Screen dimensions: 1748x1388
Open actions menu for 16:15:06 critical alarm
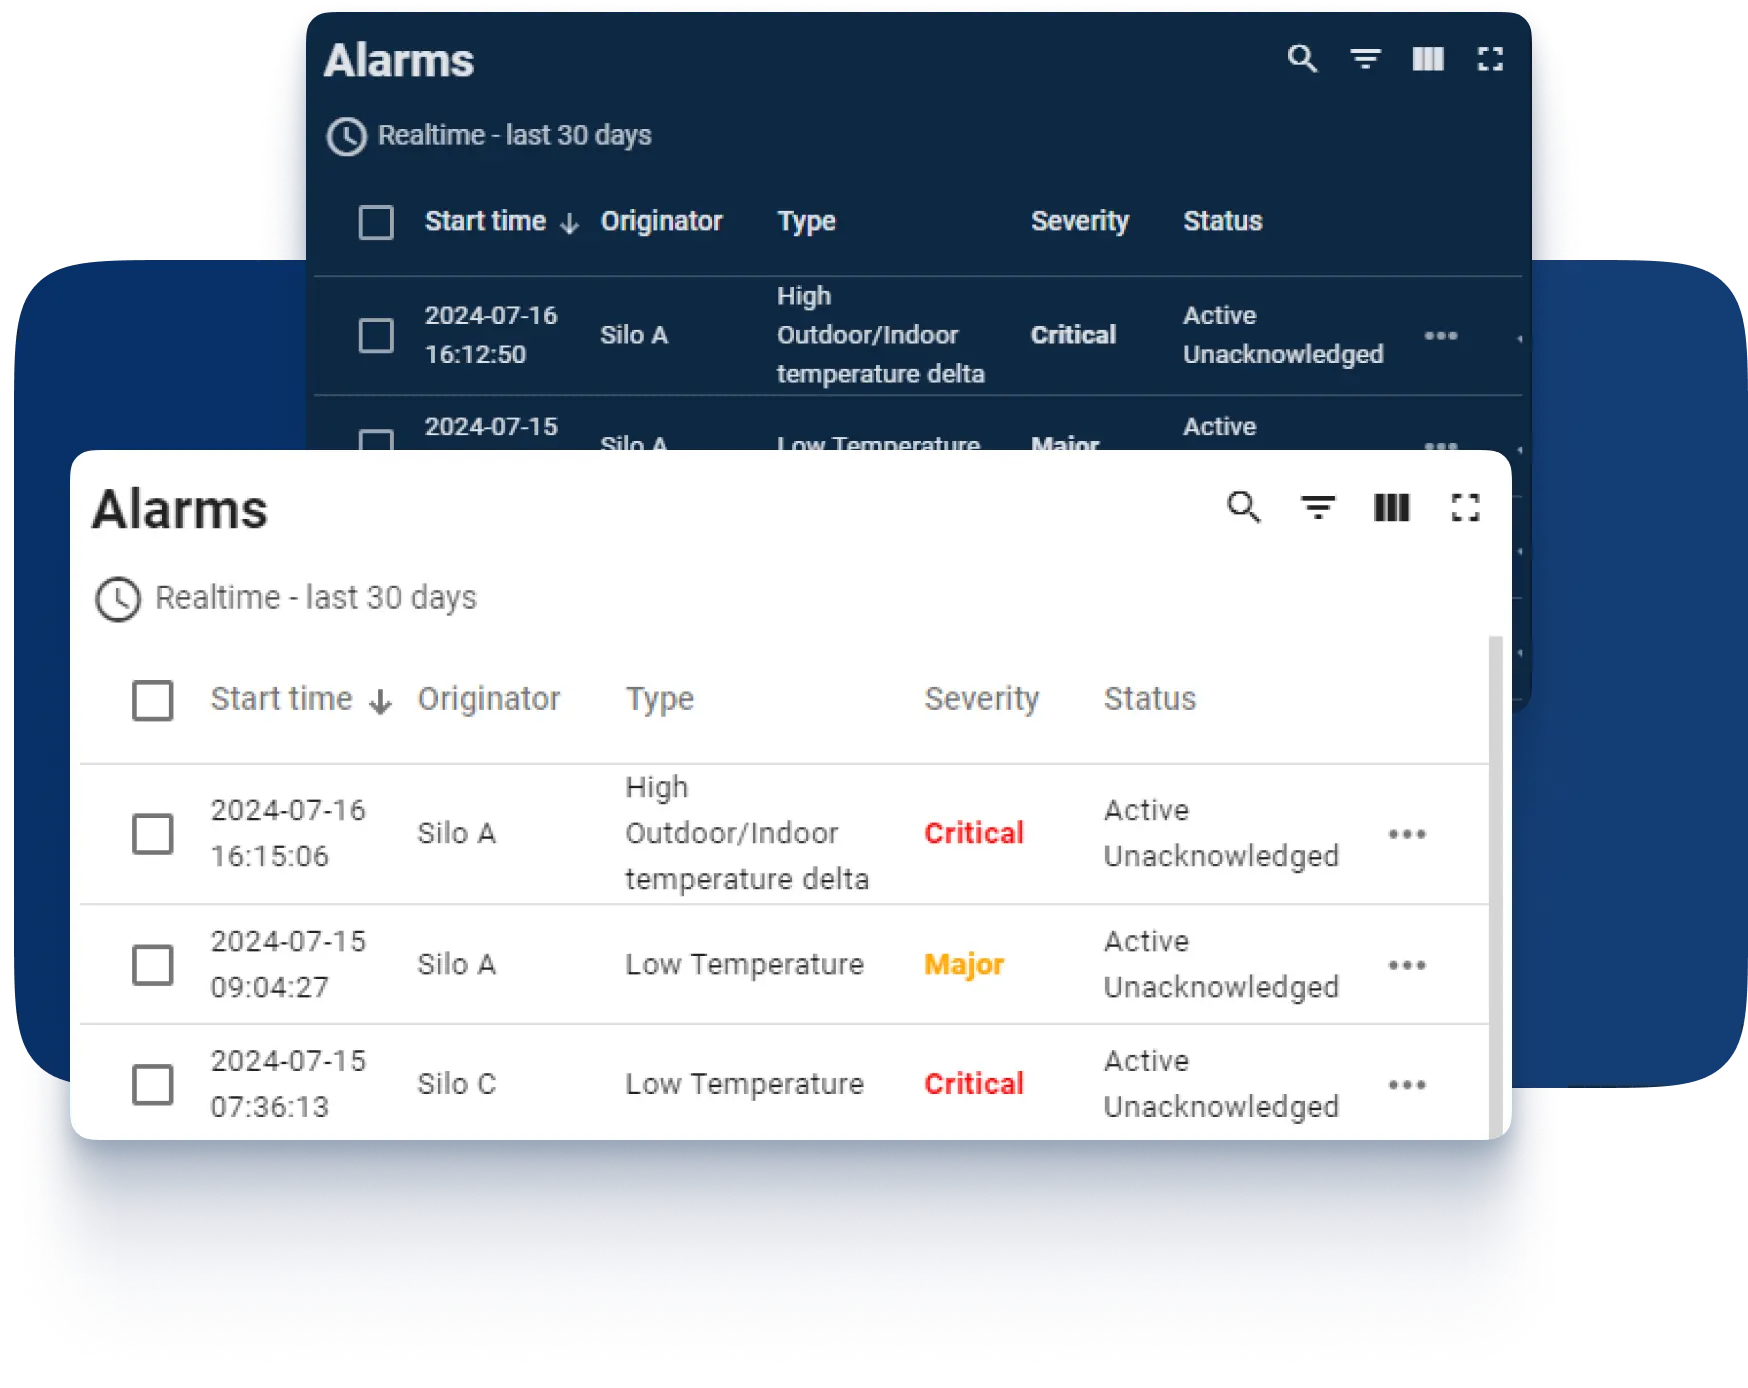1407,834
